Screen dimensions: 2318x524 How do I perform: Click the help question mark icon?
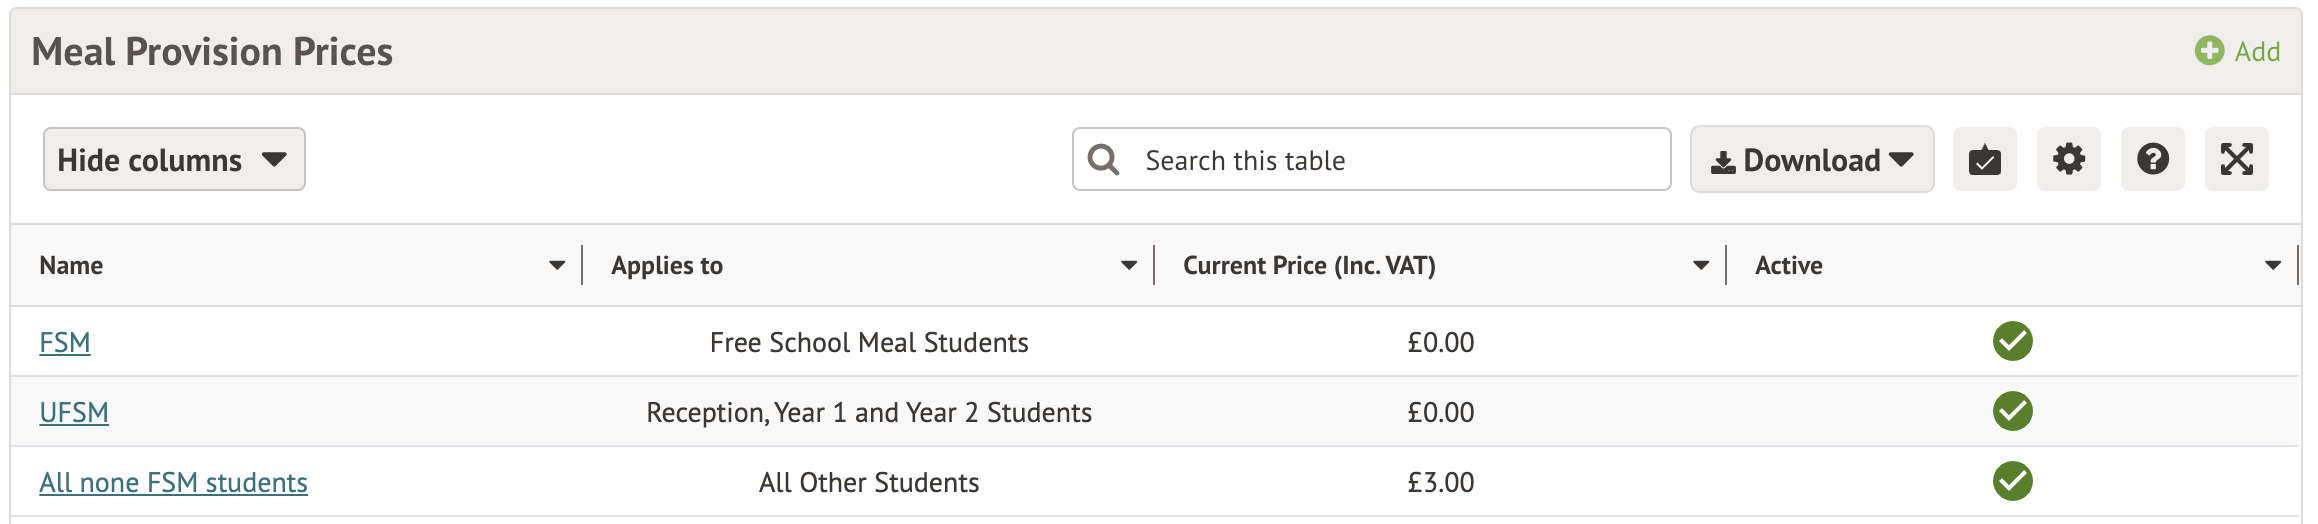click(x=2152, y=160)
